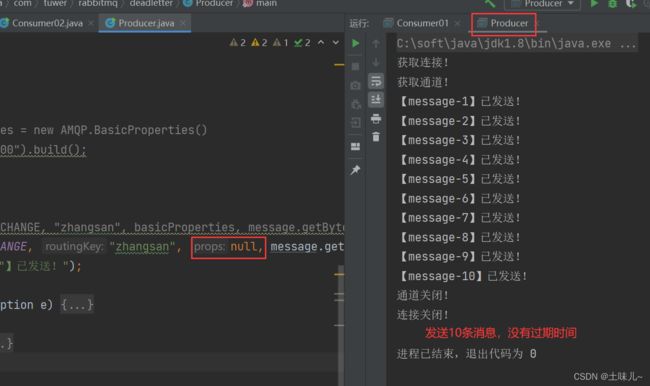Click the rabbitmq breadcrumb
This screenshot has width=650, height=386.
pyautogui.click(x=98, y=3)
